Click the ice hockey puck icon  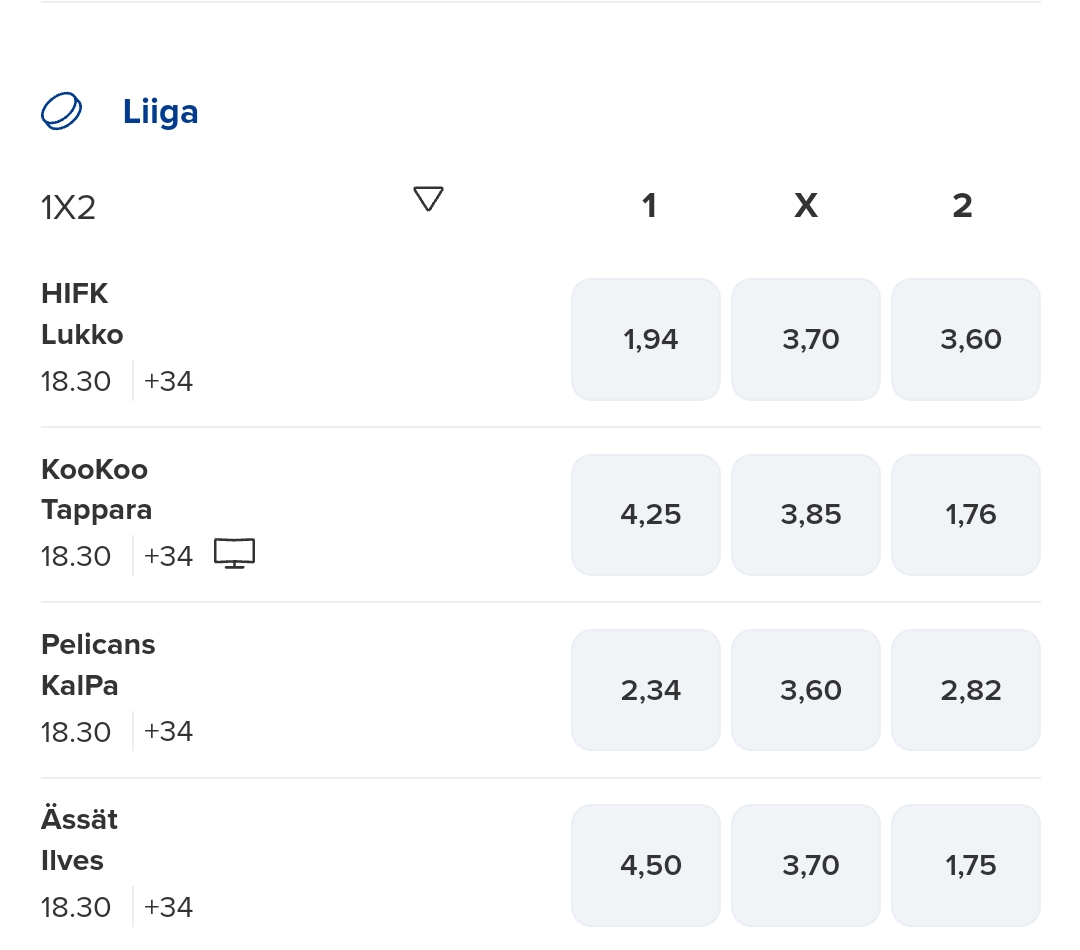62,111
